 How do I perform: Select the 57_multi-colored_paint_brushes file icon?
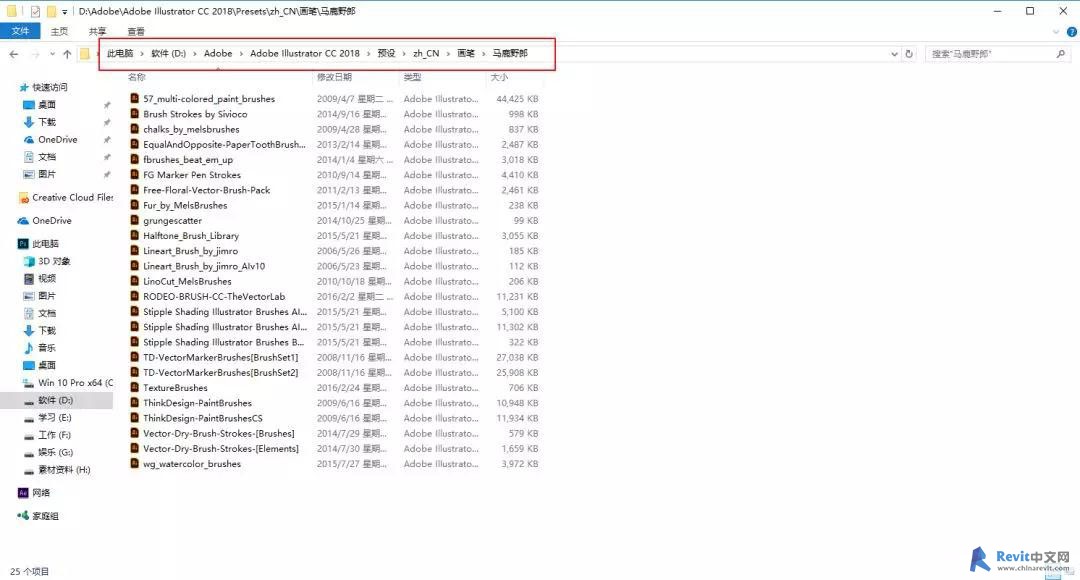pos(135,99)
